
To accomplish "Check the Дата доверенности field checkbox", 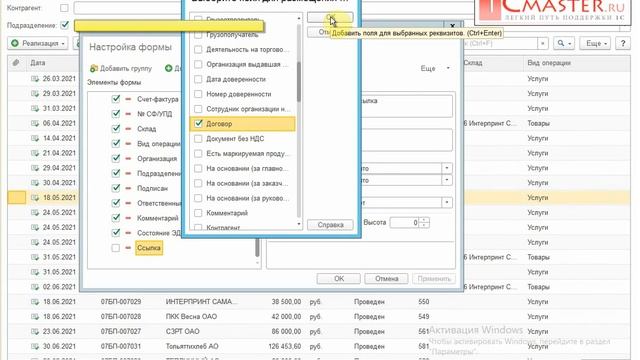I will click(198, 79).
